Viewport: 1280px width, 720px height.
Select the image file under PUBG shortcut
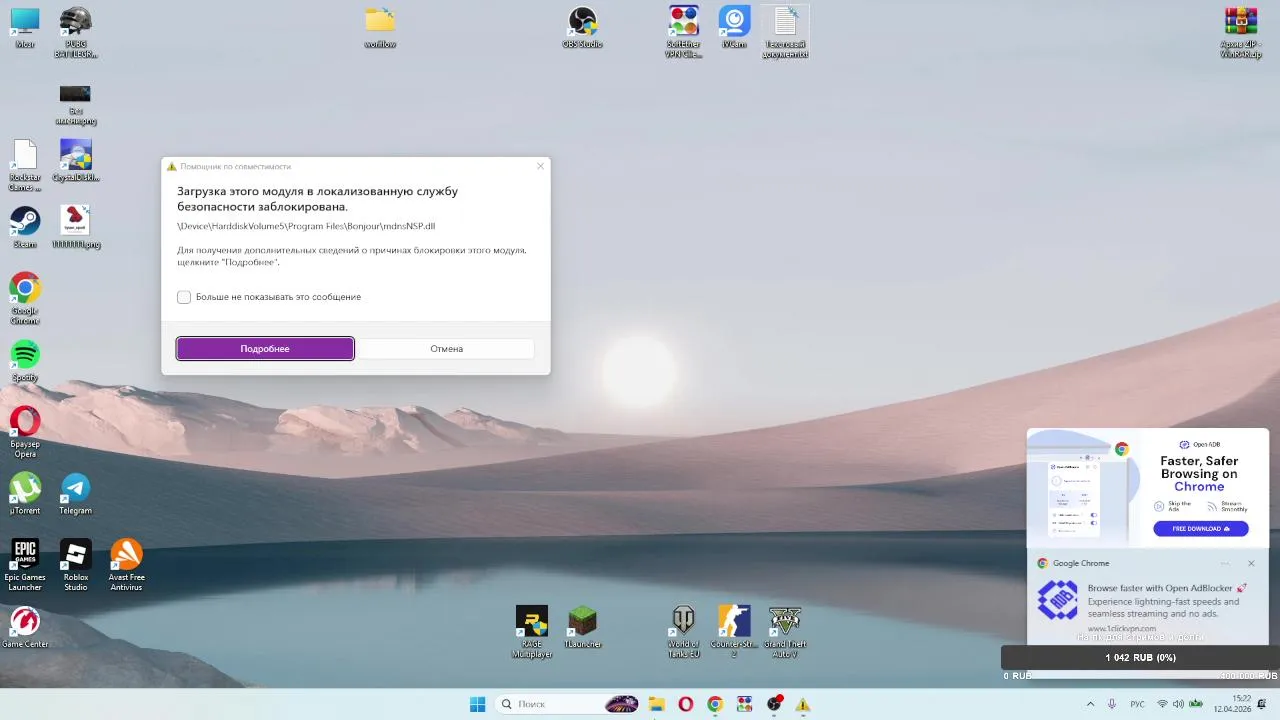click(76, 104)
